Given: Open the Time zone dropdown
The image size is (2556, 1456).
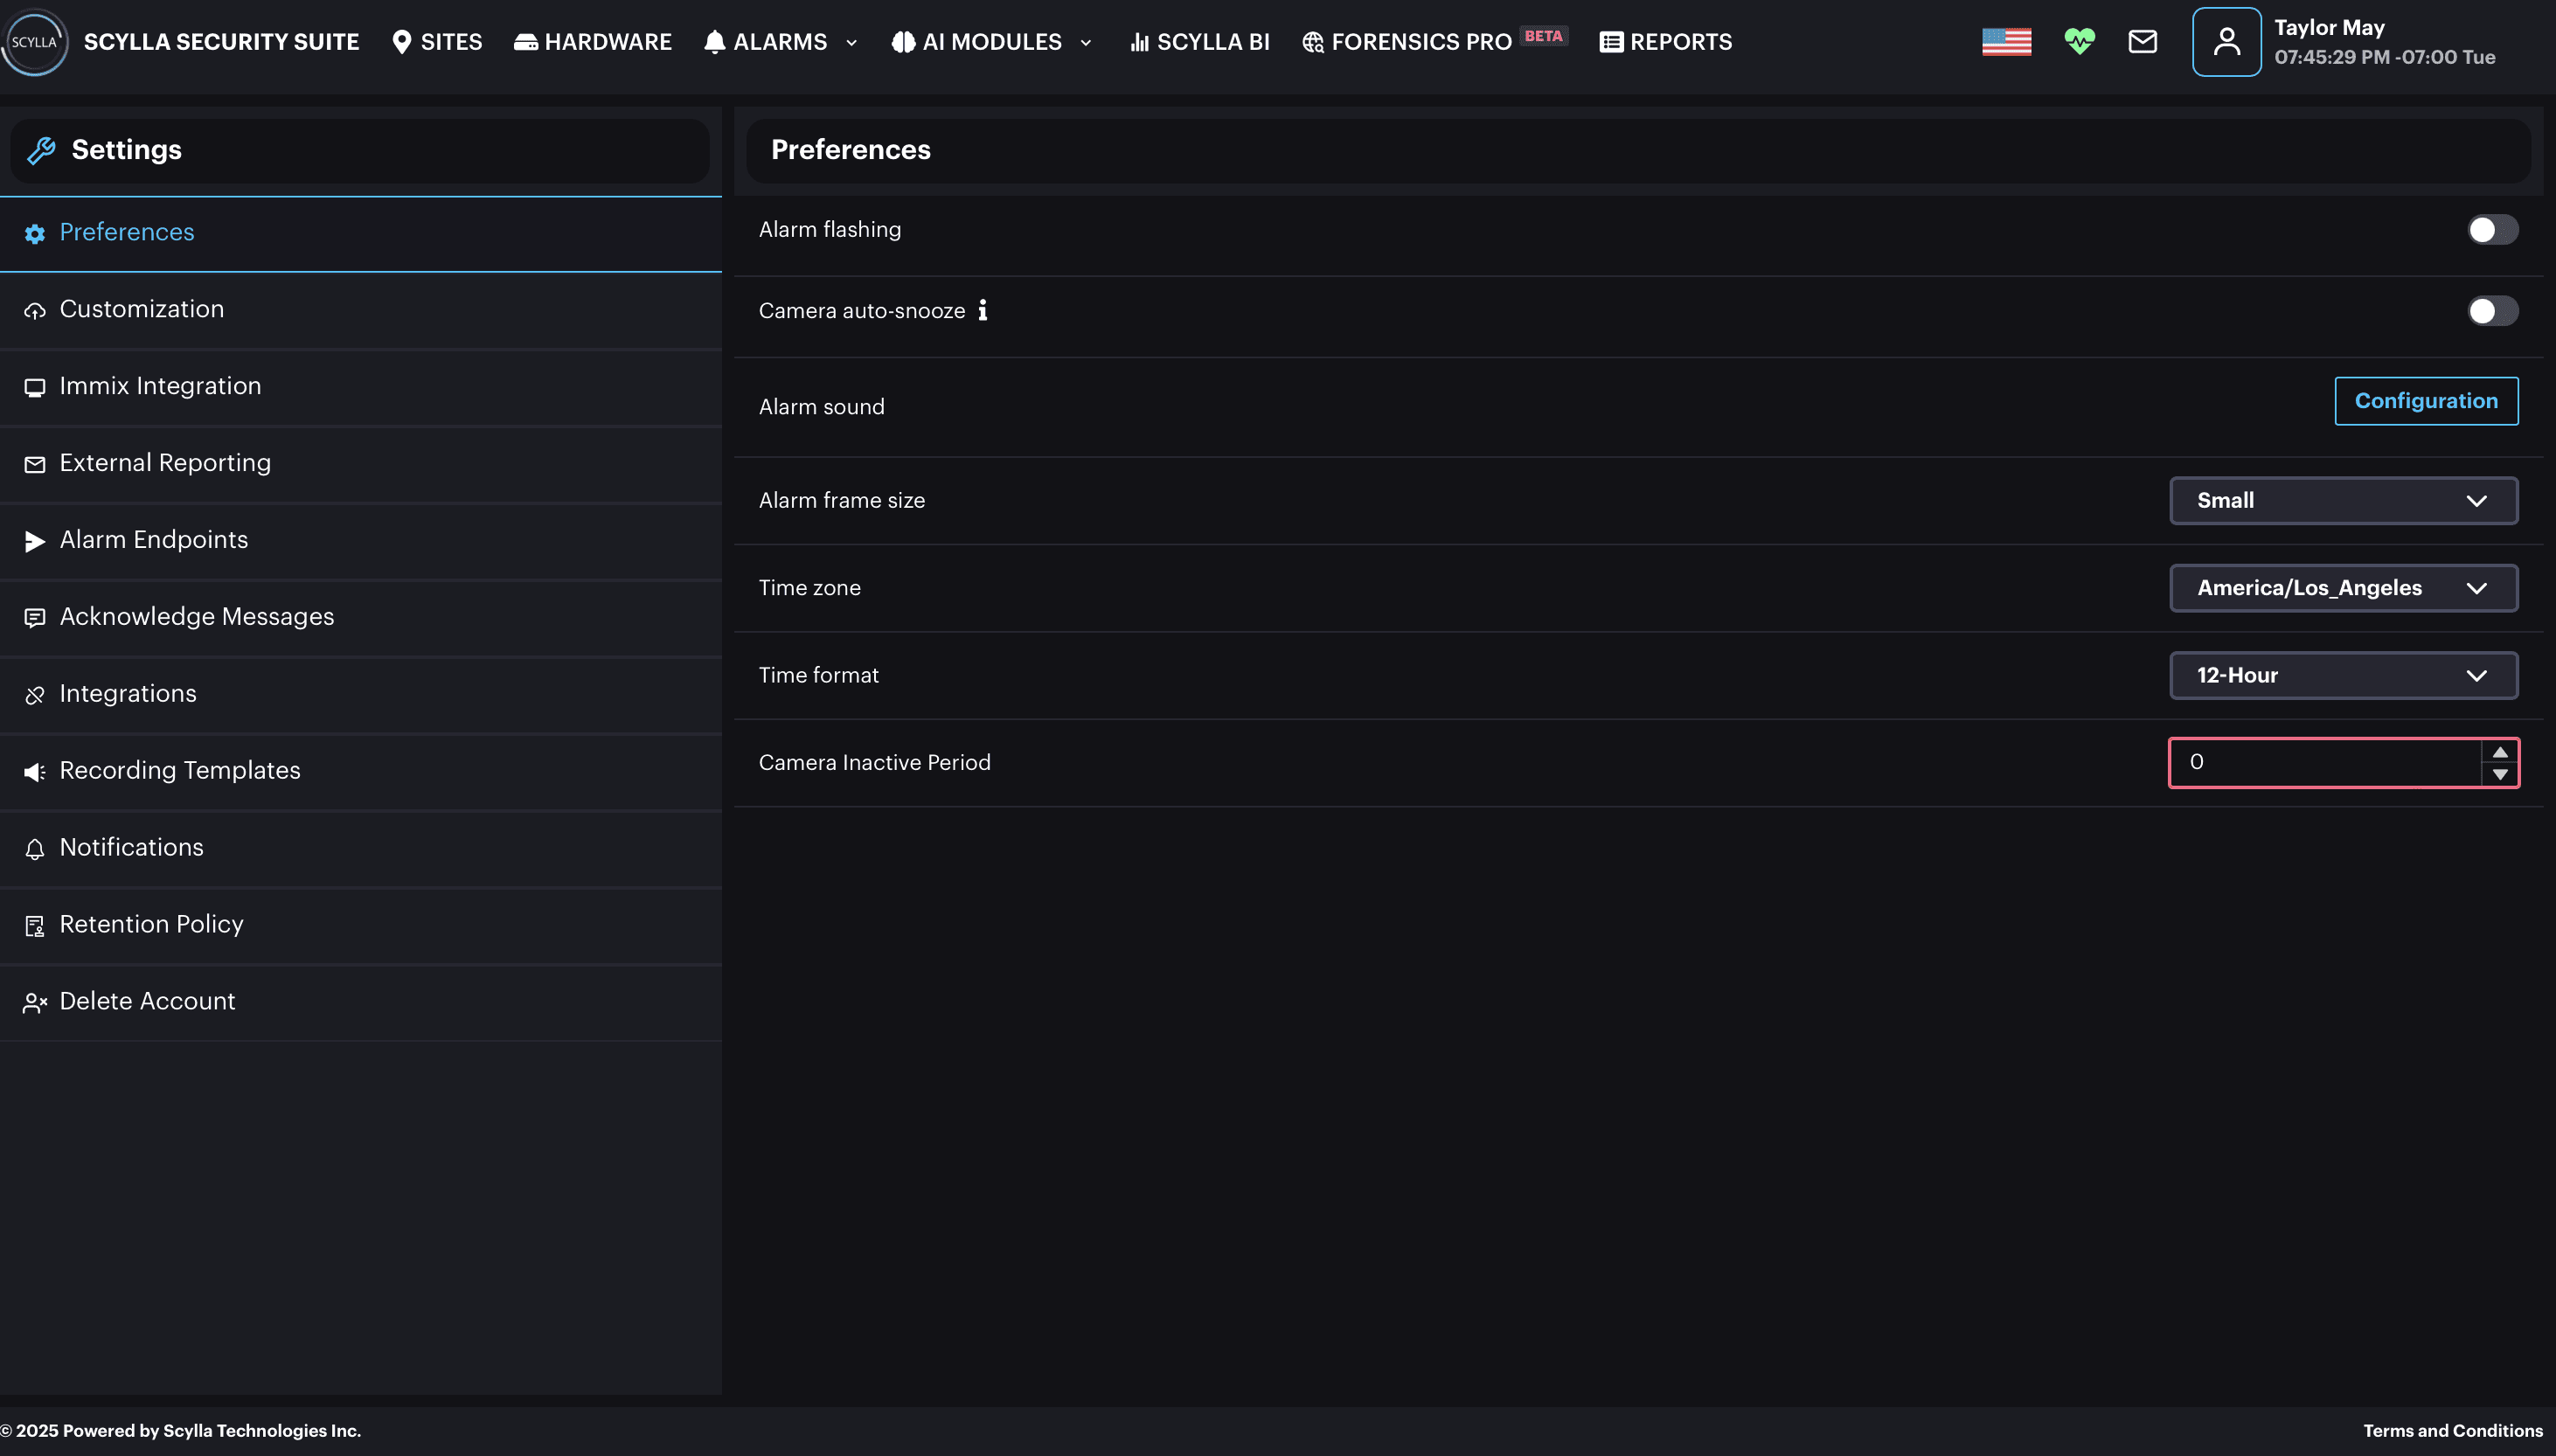Looking at the screenshot, I should point(2343,588).
